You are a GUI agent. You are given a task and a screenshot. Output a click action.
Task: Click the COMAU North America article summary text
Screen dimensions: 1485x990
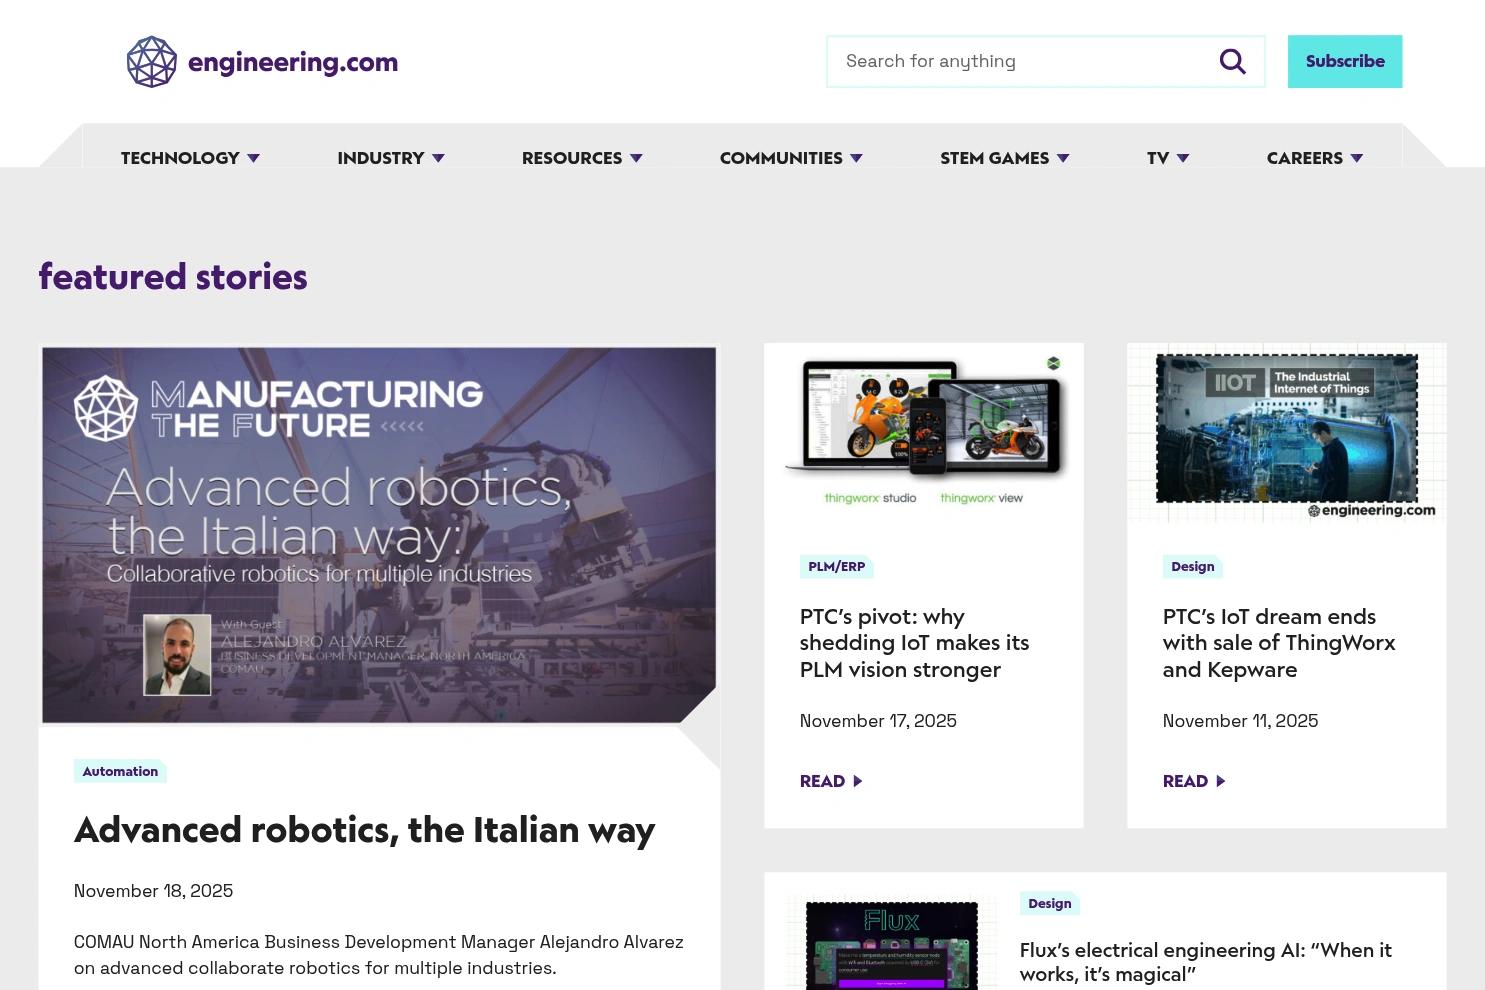[379, 955]
